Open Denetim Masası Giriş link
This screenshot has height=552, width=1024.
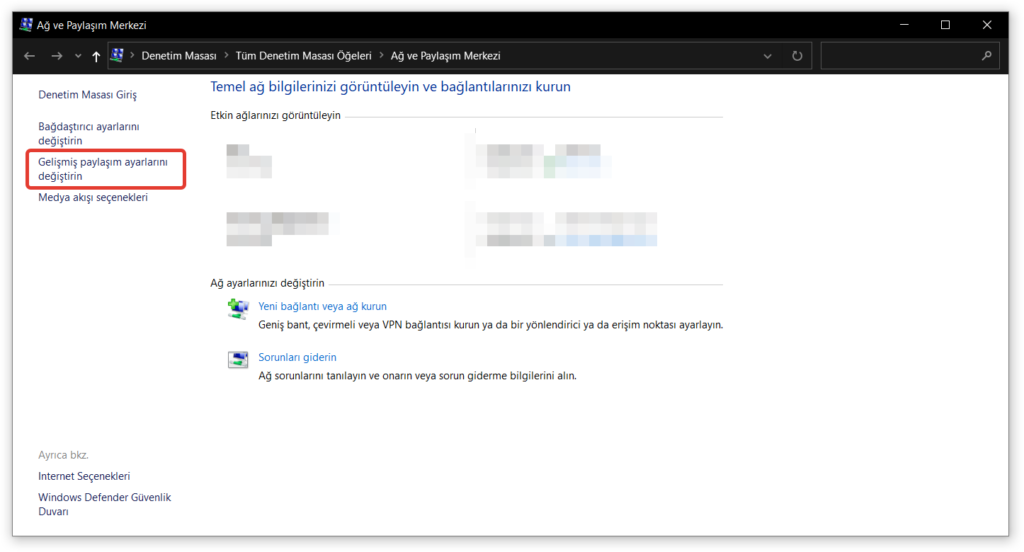(x=88, y=95)
